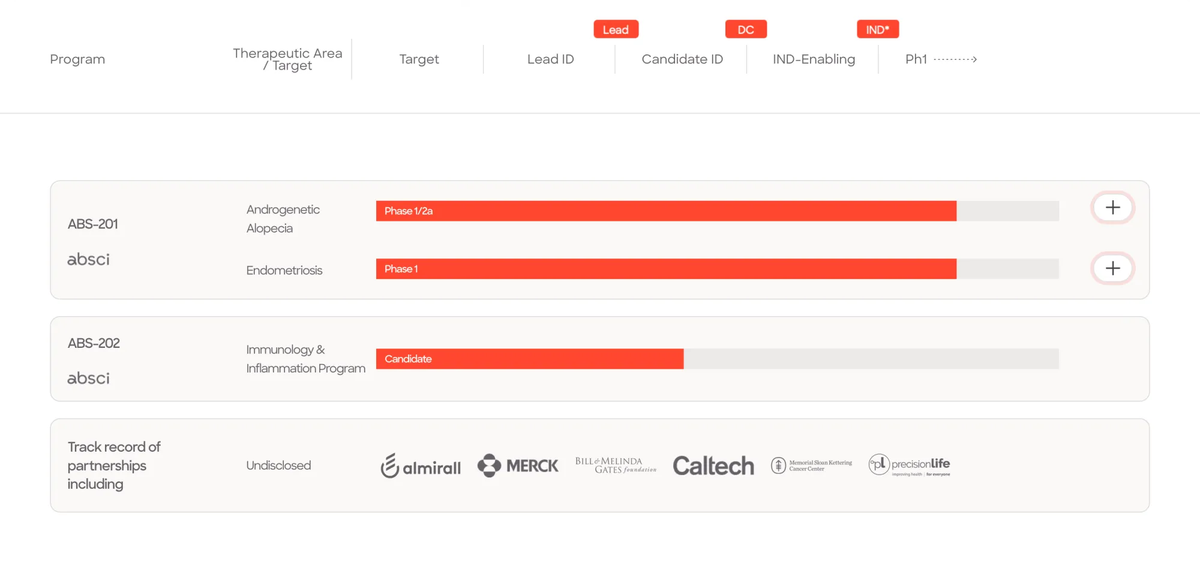Expand the Endometriosis row plus button
1200x577 pixels.
1112,268
